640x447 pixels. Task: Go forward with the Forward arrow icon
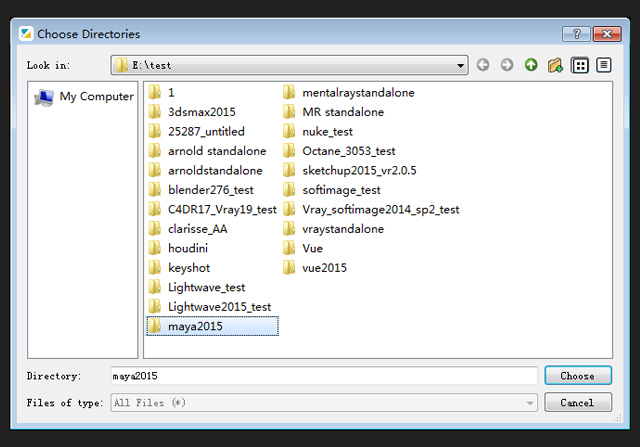point(507,65)
